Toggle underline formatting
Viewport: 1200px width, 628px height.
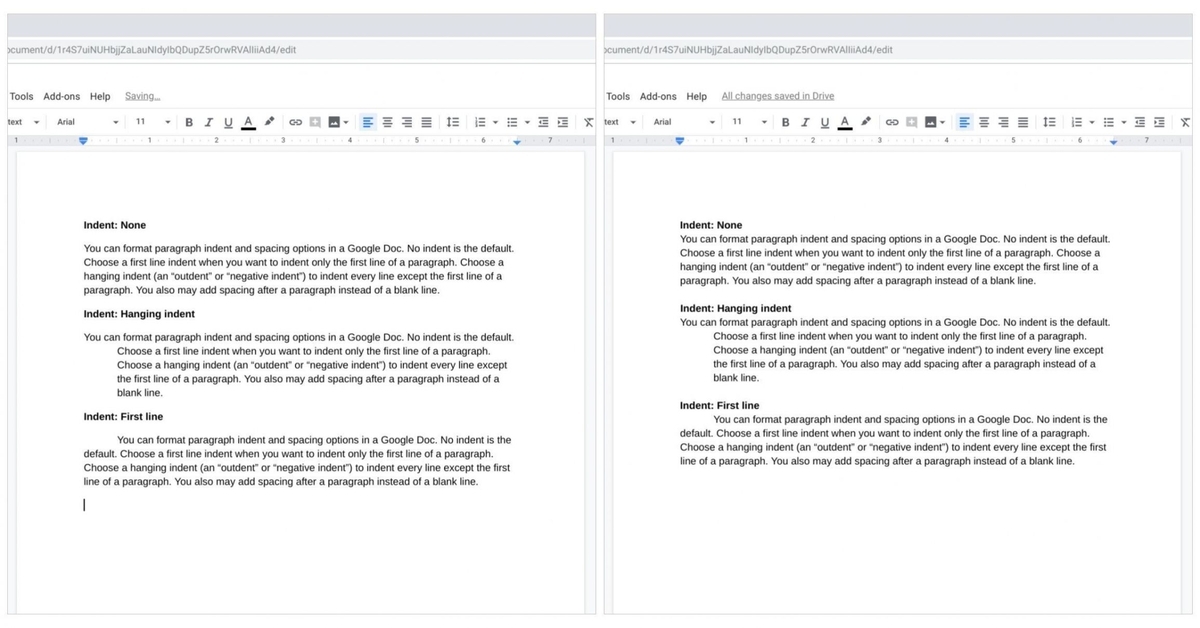pos(228,122)
